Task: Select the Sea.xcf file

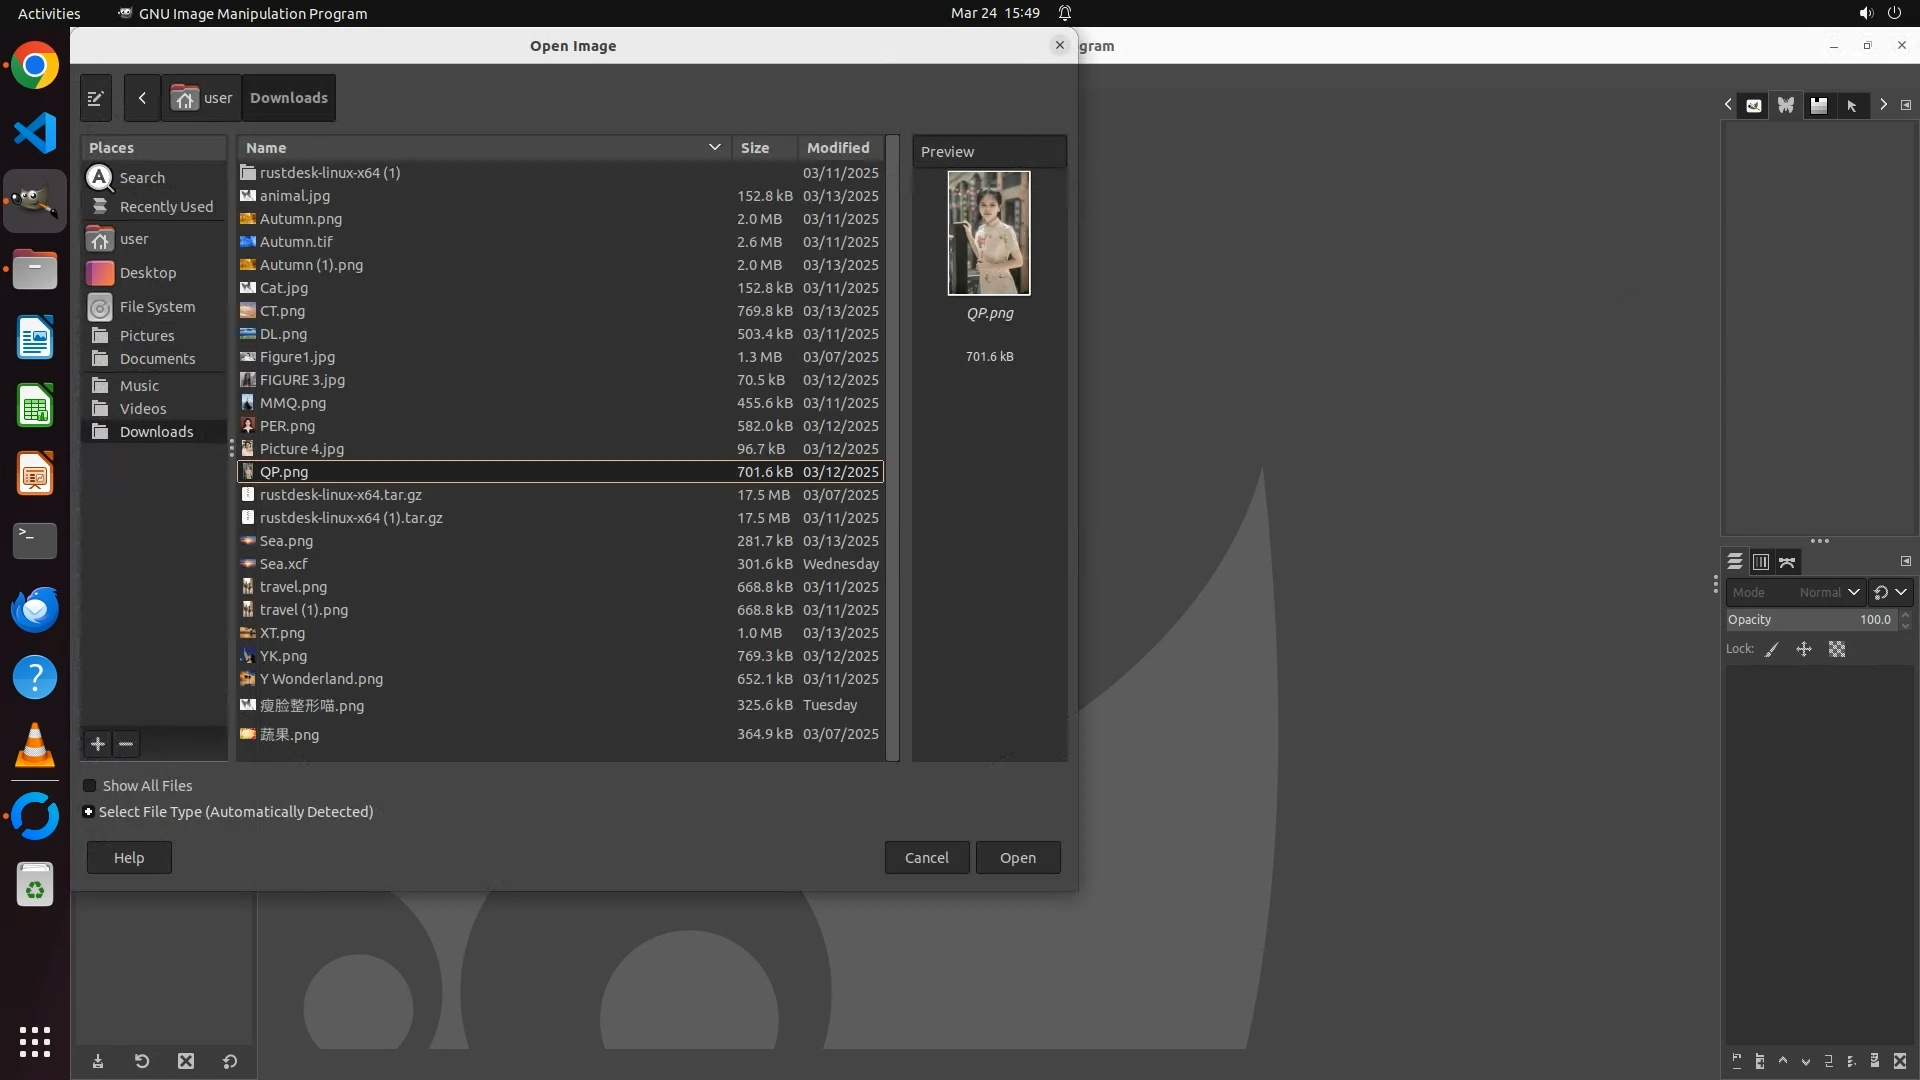Action: (284, 564)
